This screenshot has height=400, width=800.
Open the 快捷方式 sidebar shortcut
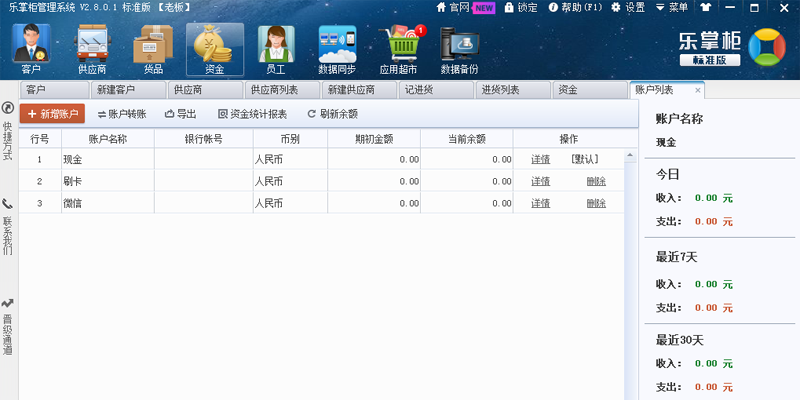coord(7,132)
